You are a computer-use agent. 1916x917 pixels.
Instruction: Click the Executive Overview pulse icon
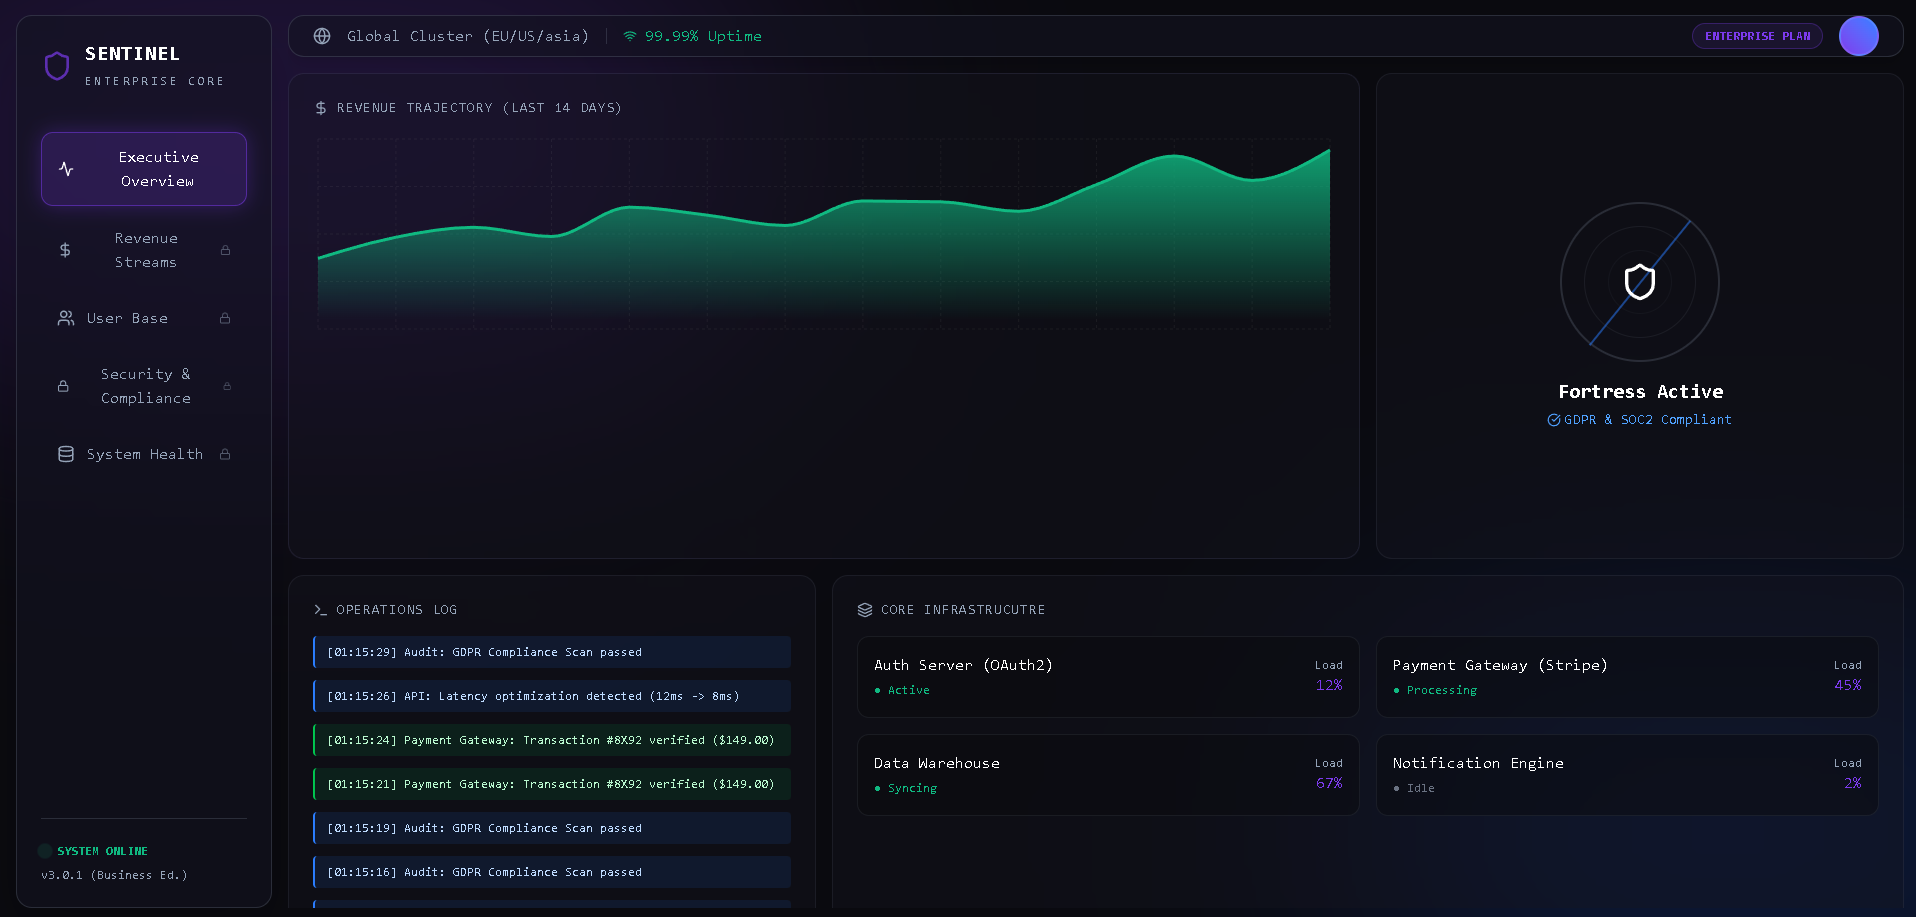pos(66,169)
